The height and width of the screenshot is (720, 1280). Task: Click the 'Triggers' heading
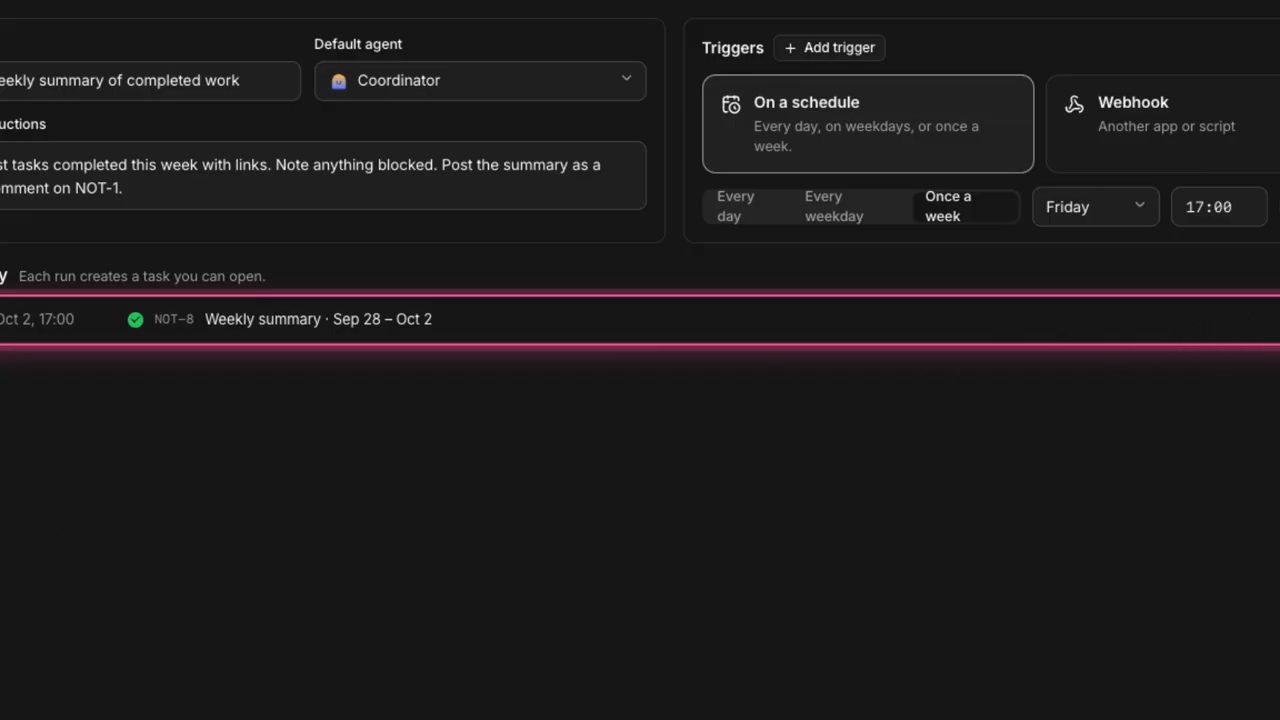click(x=732, y=48)
